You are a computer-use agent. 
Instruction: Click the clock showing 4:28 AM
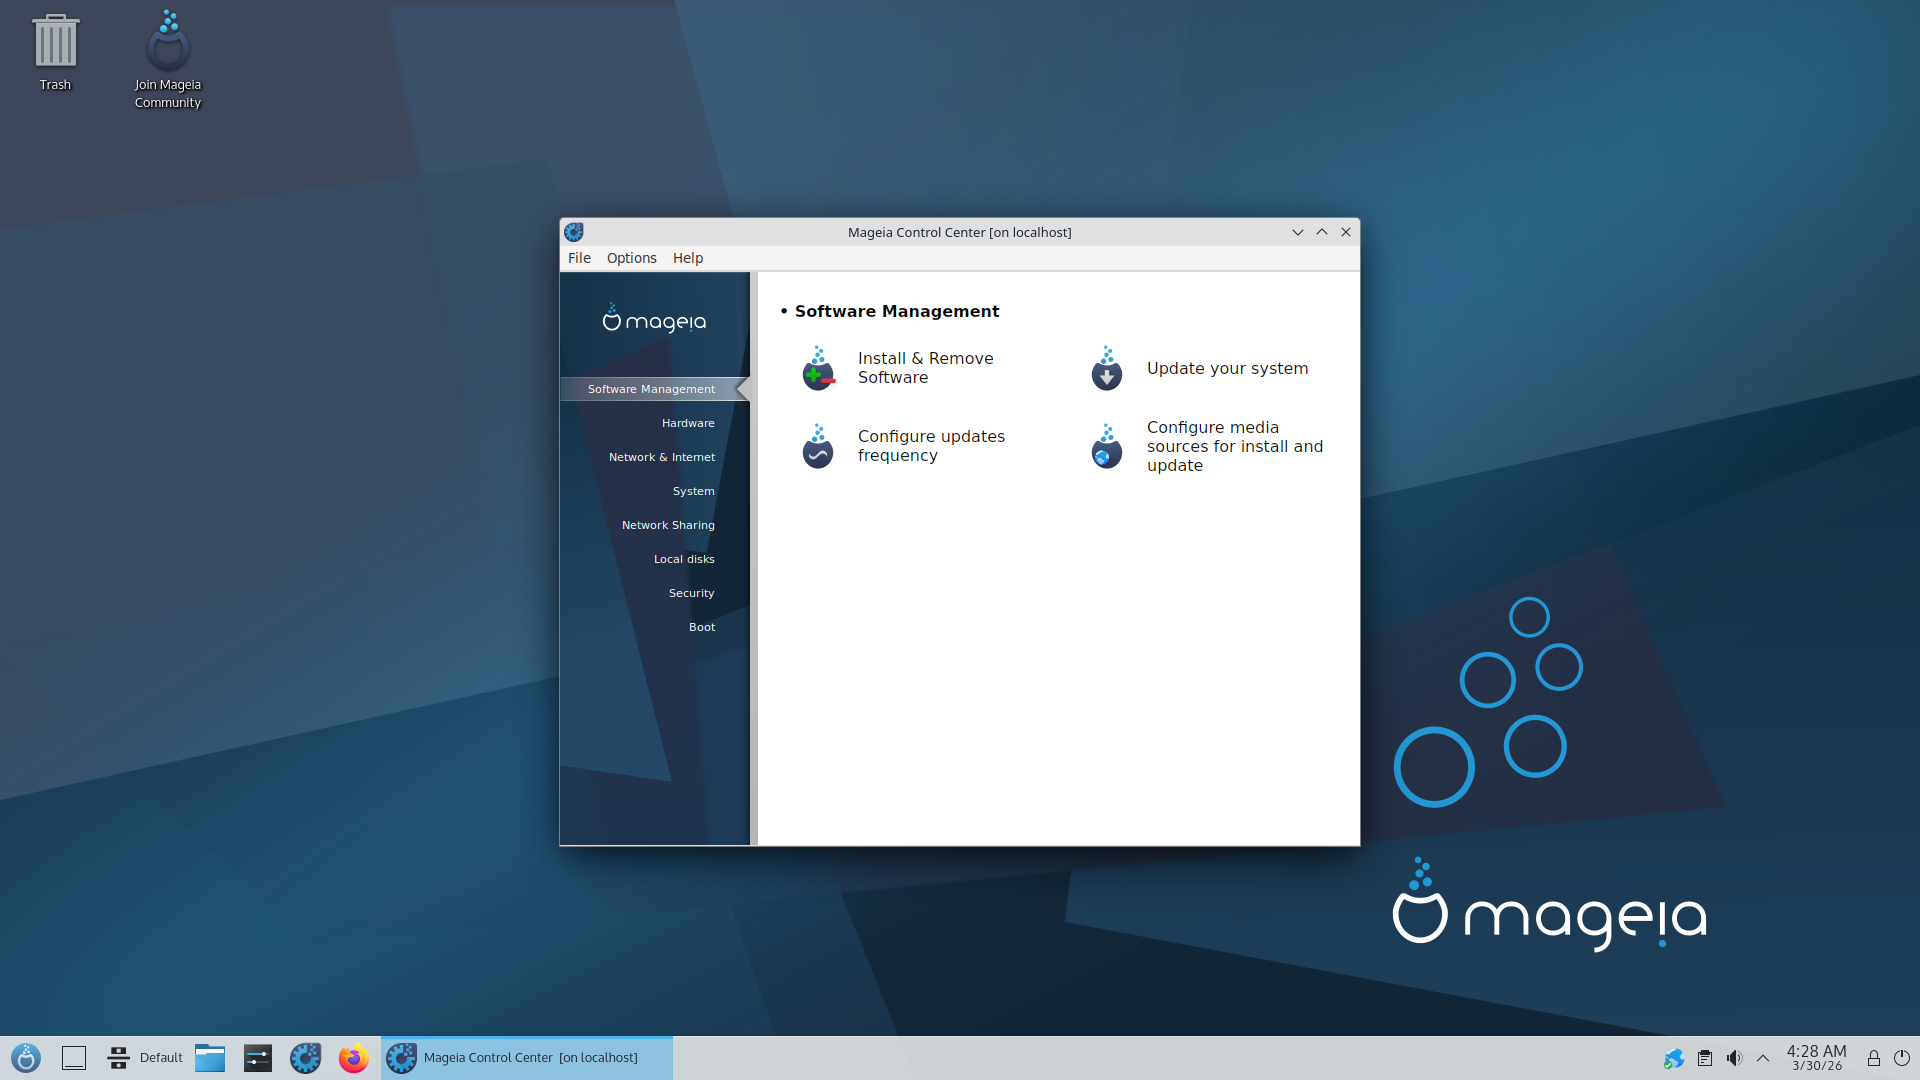[1816, 1058]
